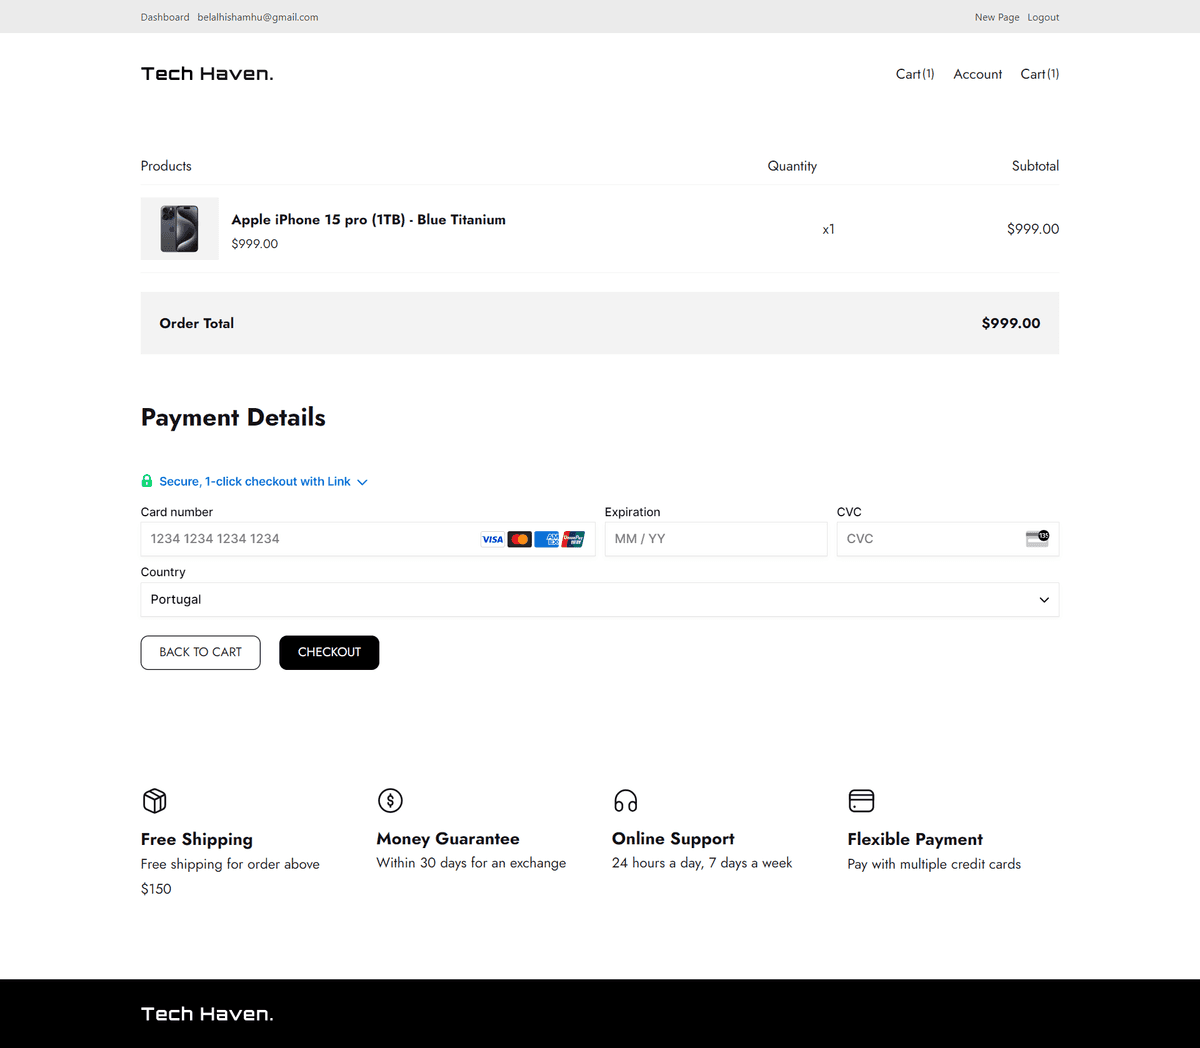Click the black CHECKOUT button

pos(329,652)
